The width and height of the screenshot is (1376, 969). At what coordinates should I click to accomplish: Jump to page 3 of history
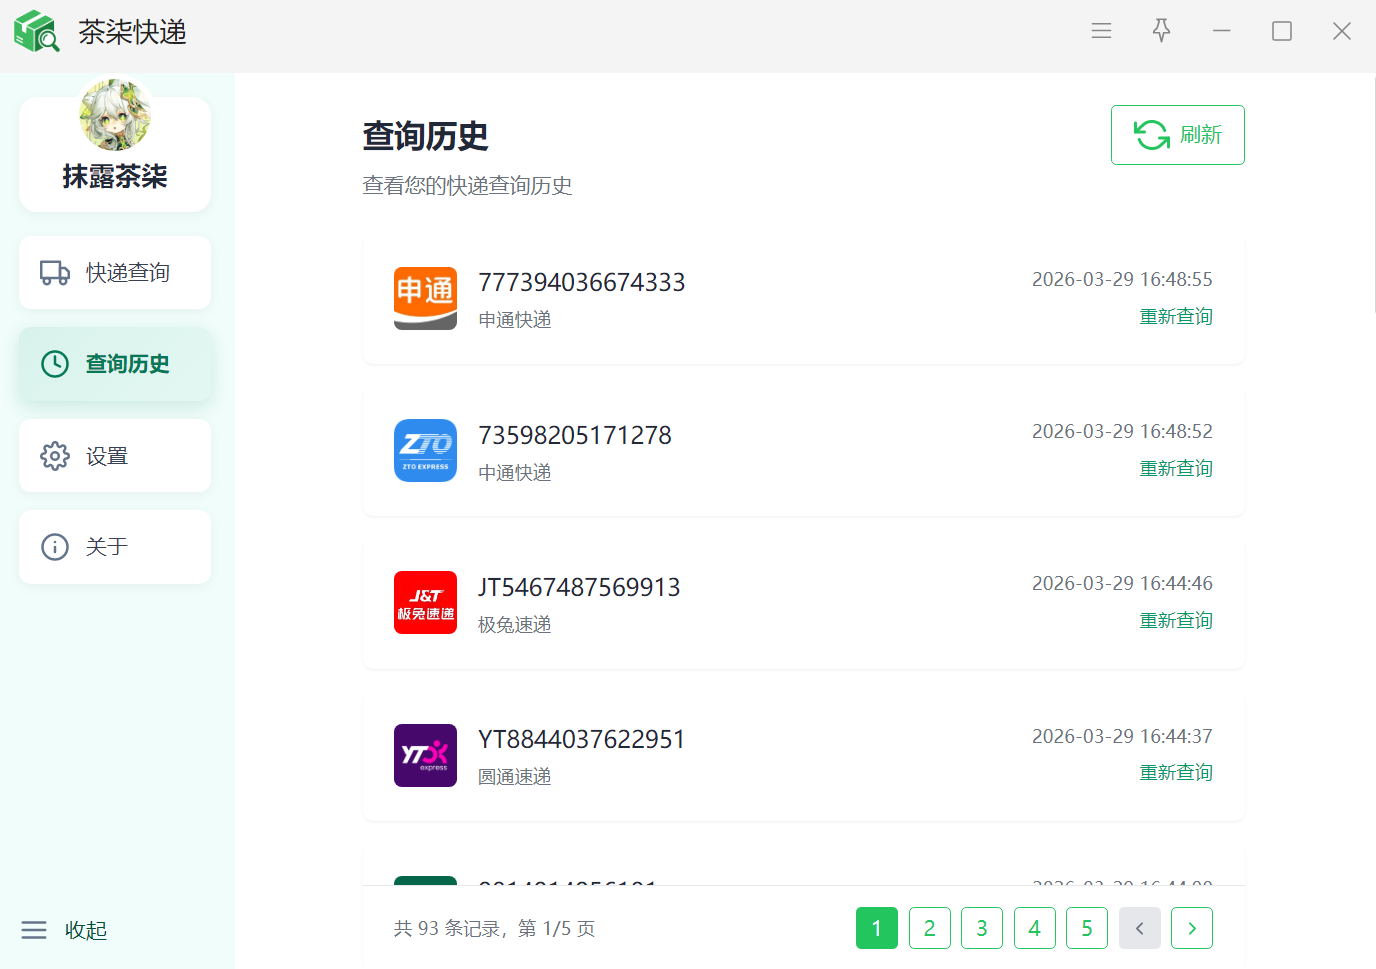pyautogui.click(x=981, y=928)
